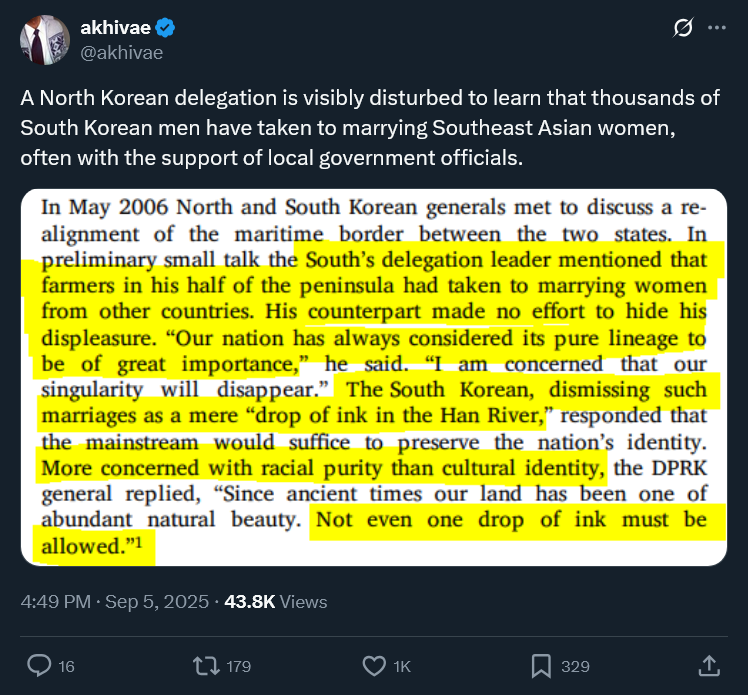Click the reply speech bubble icon
The width and height of the screenshot is (748, 695).
(x=39, y=665)
